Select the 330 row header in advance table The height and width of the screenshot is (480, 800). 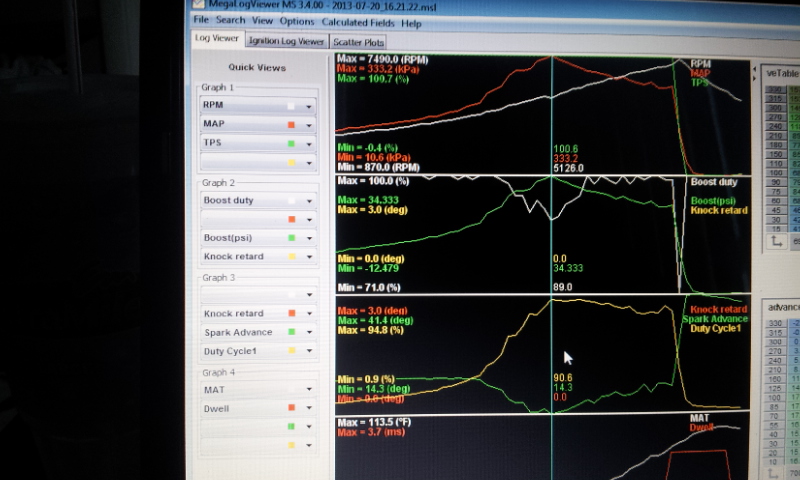pyautogui.click(x=776, y=323)
